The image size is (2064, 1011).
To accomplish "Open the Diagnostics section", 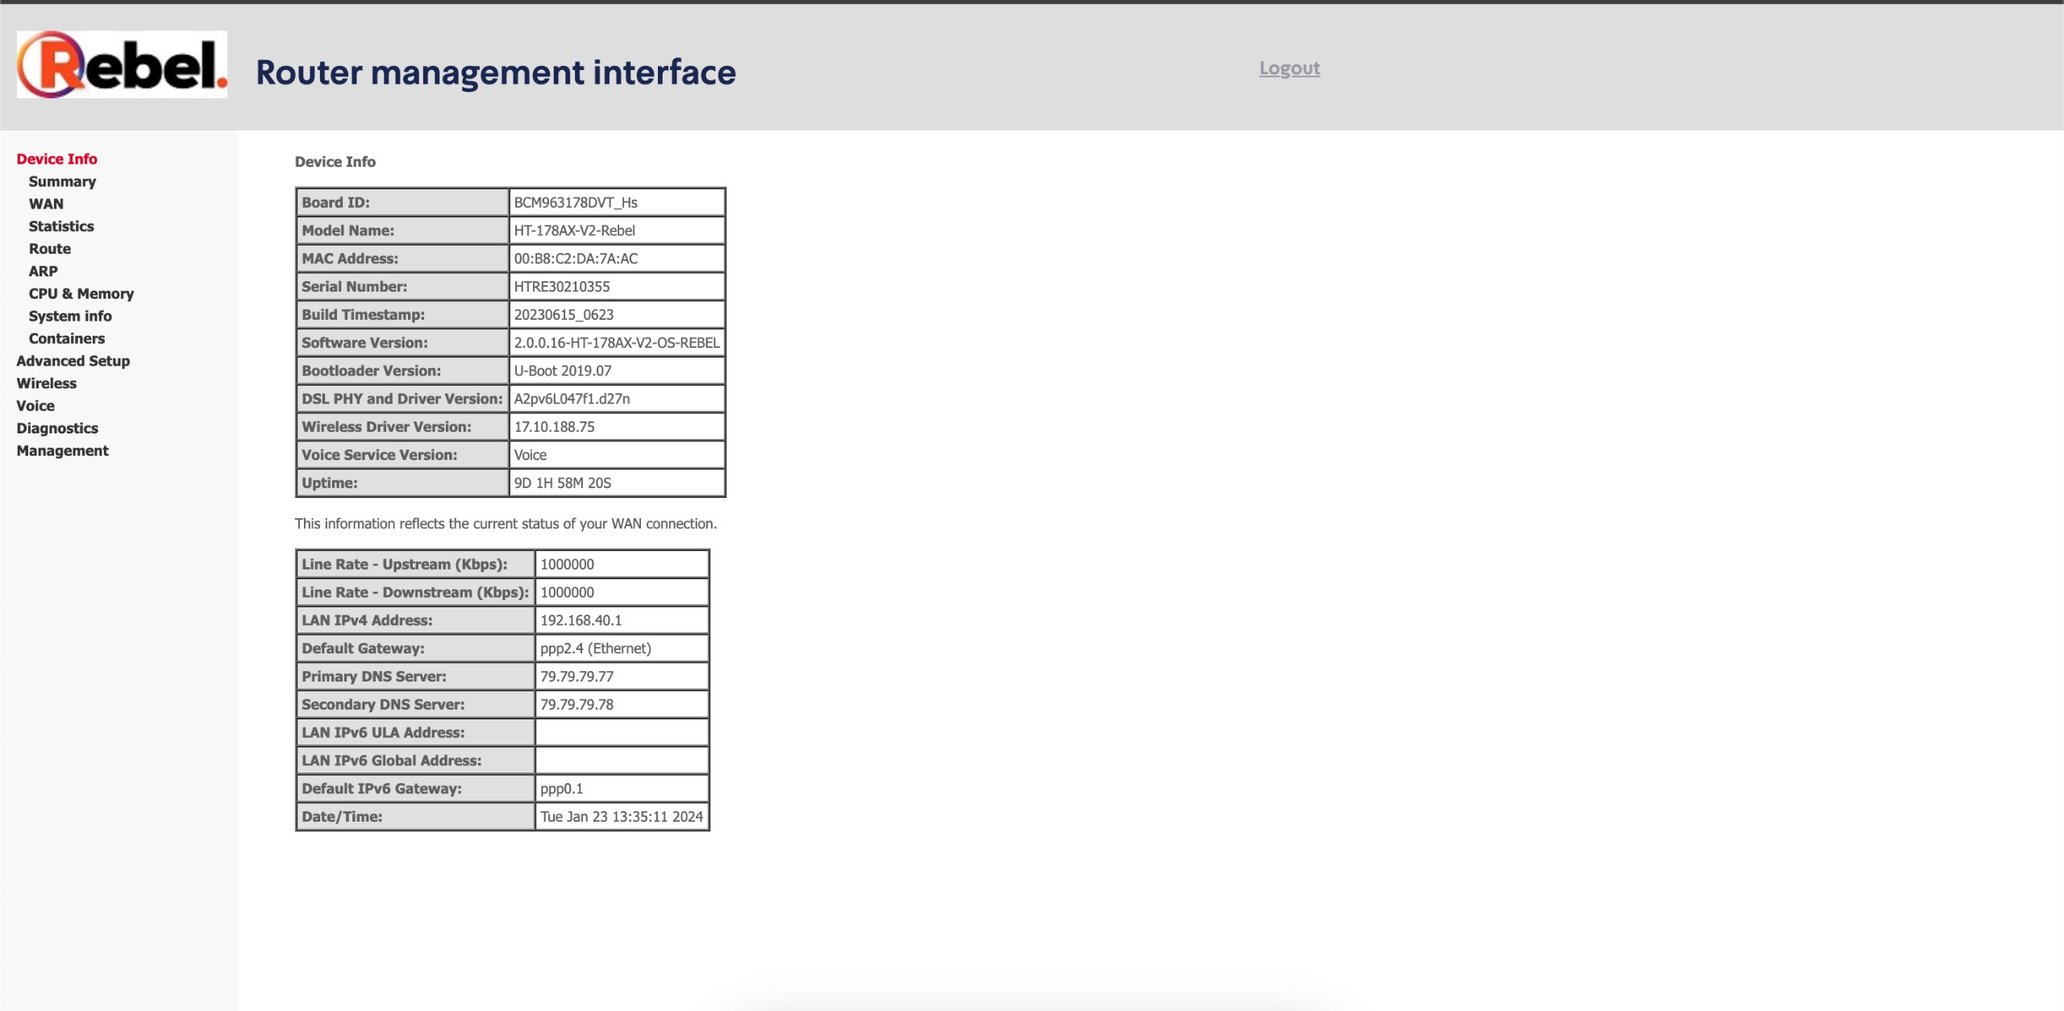I will click(57, 427).
